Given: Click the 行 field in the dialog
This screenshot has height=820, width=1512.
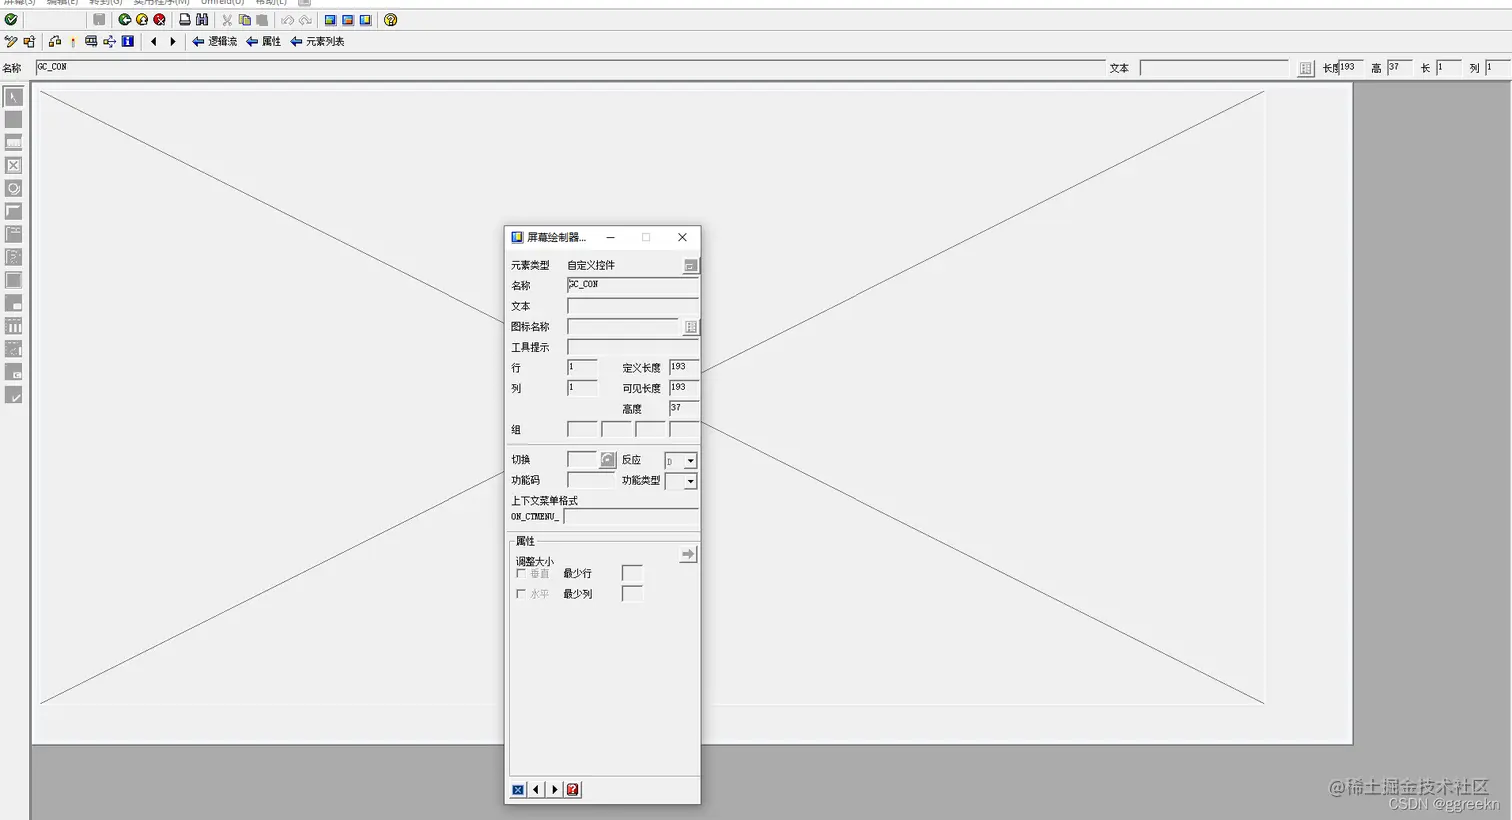Looking at the screenshot, I should 582,367.
